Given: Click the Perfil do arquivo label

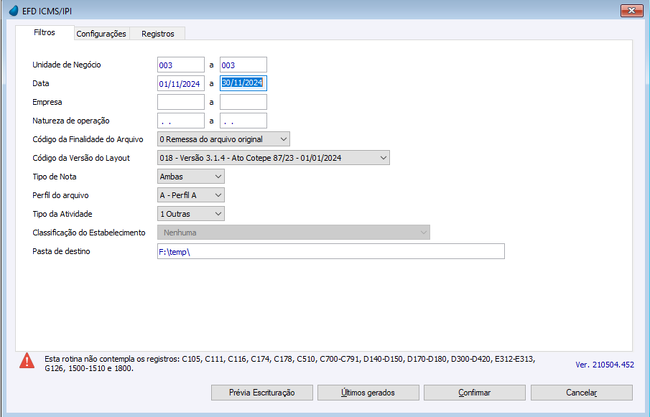Looking at the screenshot, I should 61,195.
